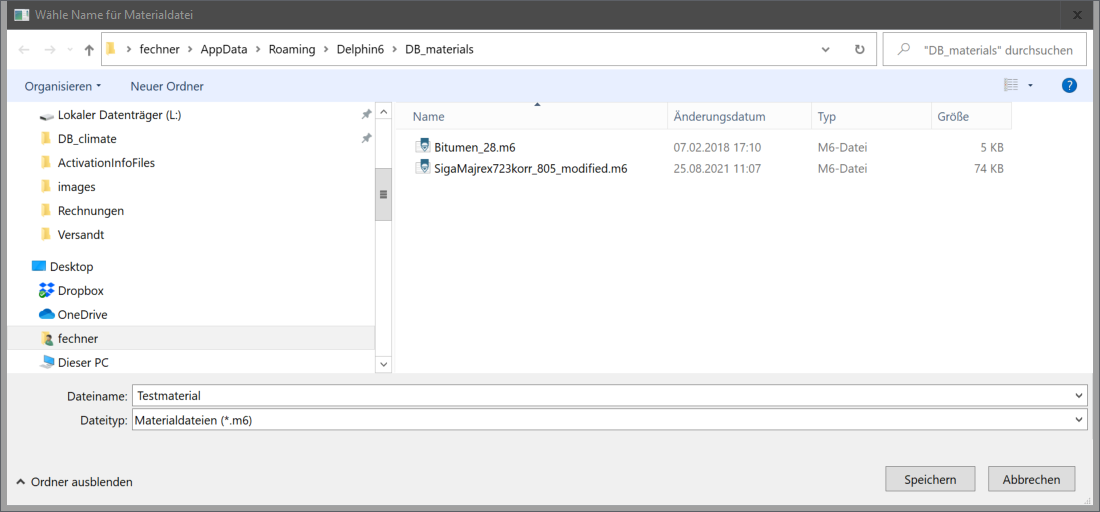Click the AppData breadcrumb segment
The height and width of the screenshot is (512, 1100).
pos(222,50)
